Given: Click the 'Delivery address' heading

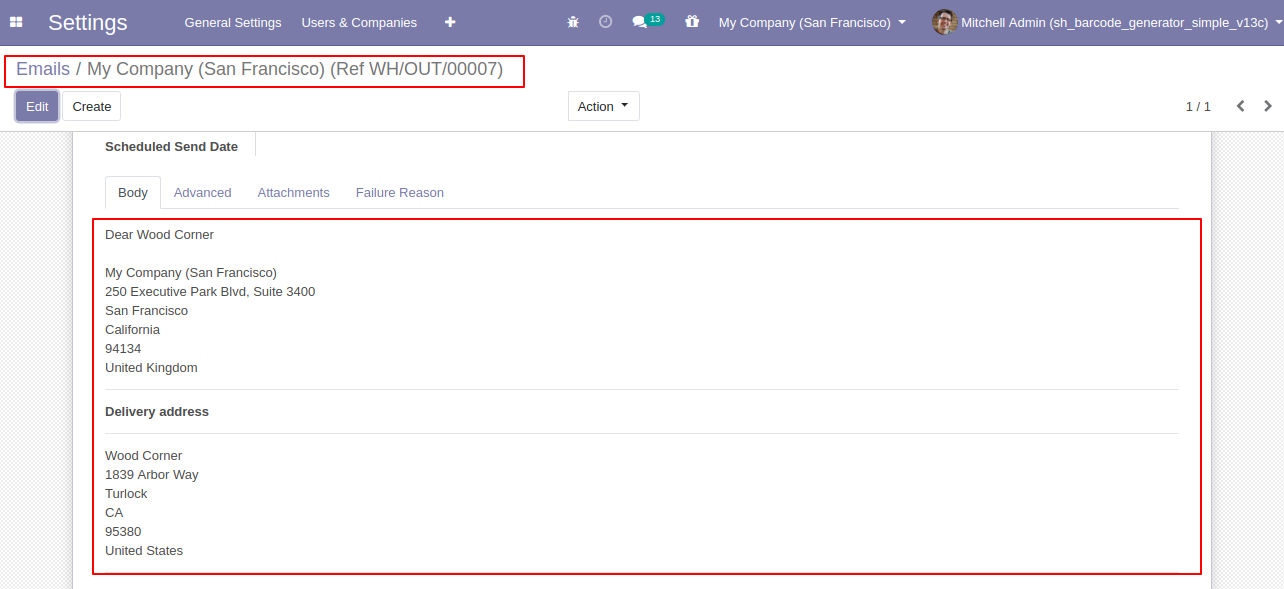Looking at the screenshot, I should click(x=157, y=411).
